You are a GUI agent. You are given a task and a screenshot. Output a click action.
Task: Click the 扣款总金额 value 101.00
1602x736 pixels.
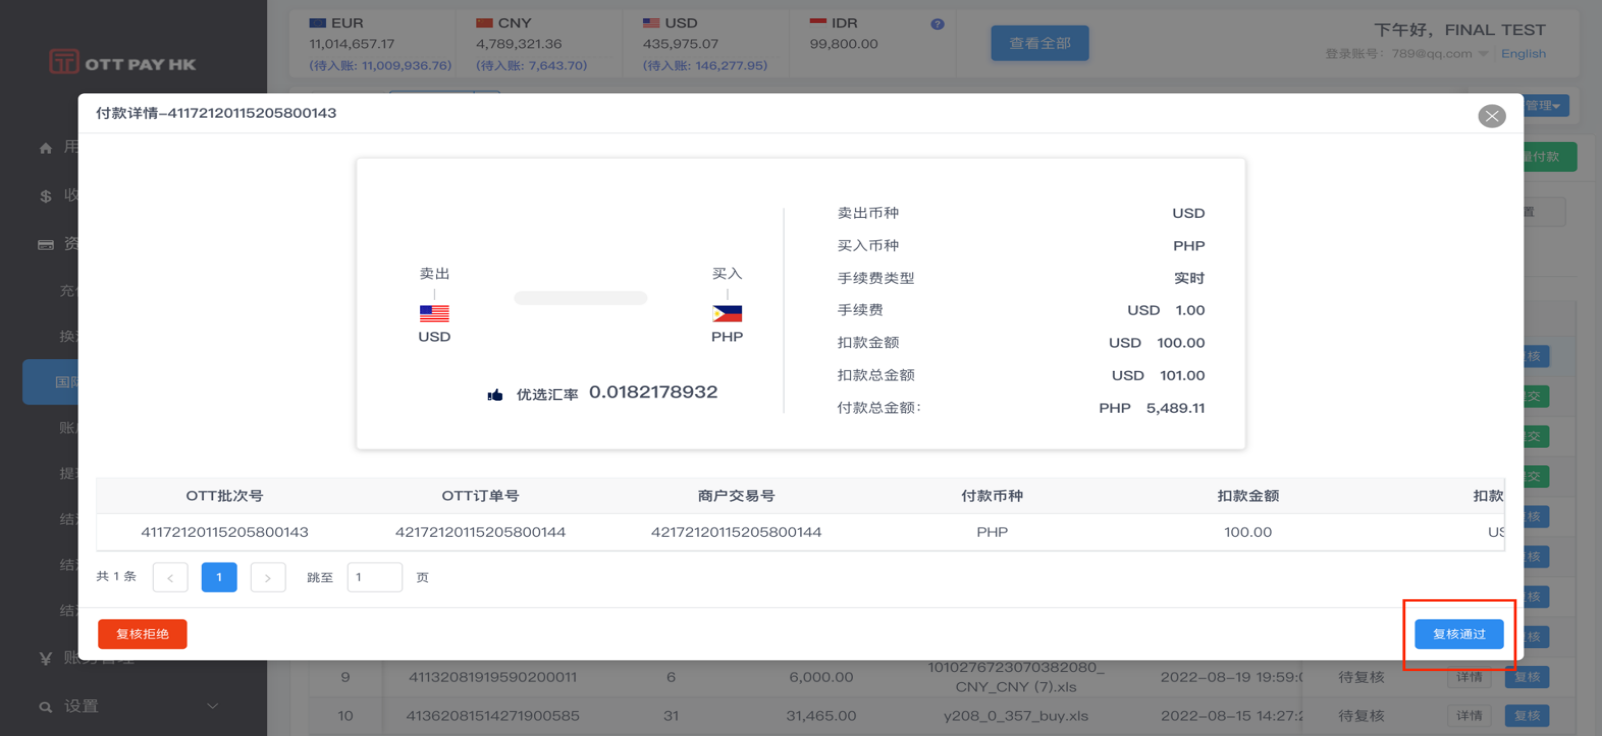point(1182,376)
